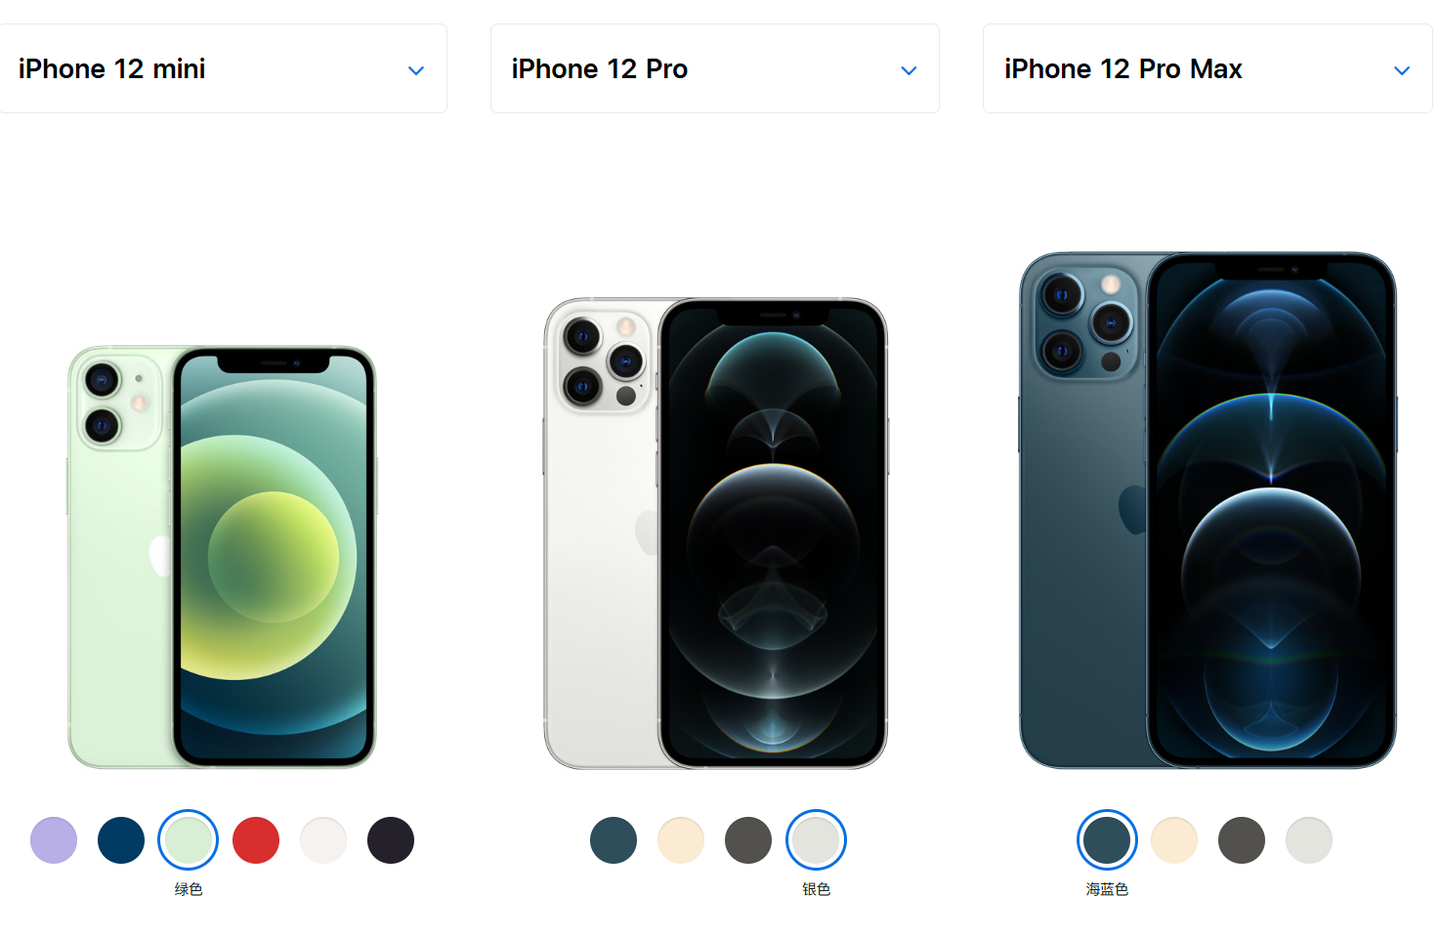
Task: Select purple color for iPhone 12 mini
Action: [54, 840]
